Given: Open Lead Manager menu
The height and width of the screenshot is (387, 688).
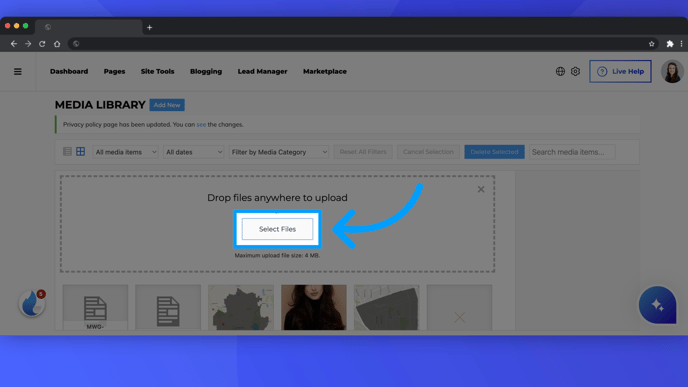Looking at the screenshot, I should (262, 72).
